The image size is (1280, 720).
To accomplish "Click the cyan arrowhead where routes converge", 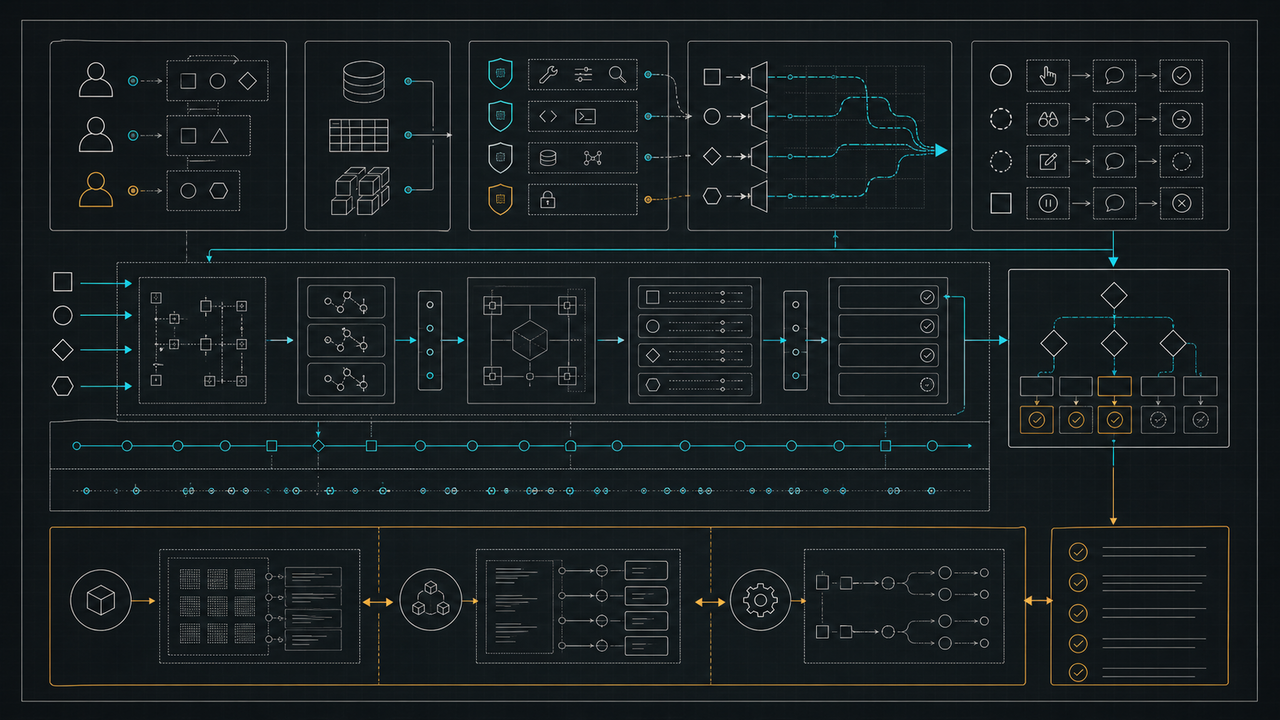I will [940, 150].
